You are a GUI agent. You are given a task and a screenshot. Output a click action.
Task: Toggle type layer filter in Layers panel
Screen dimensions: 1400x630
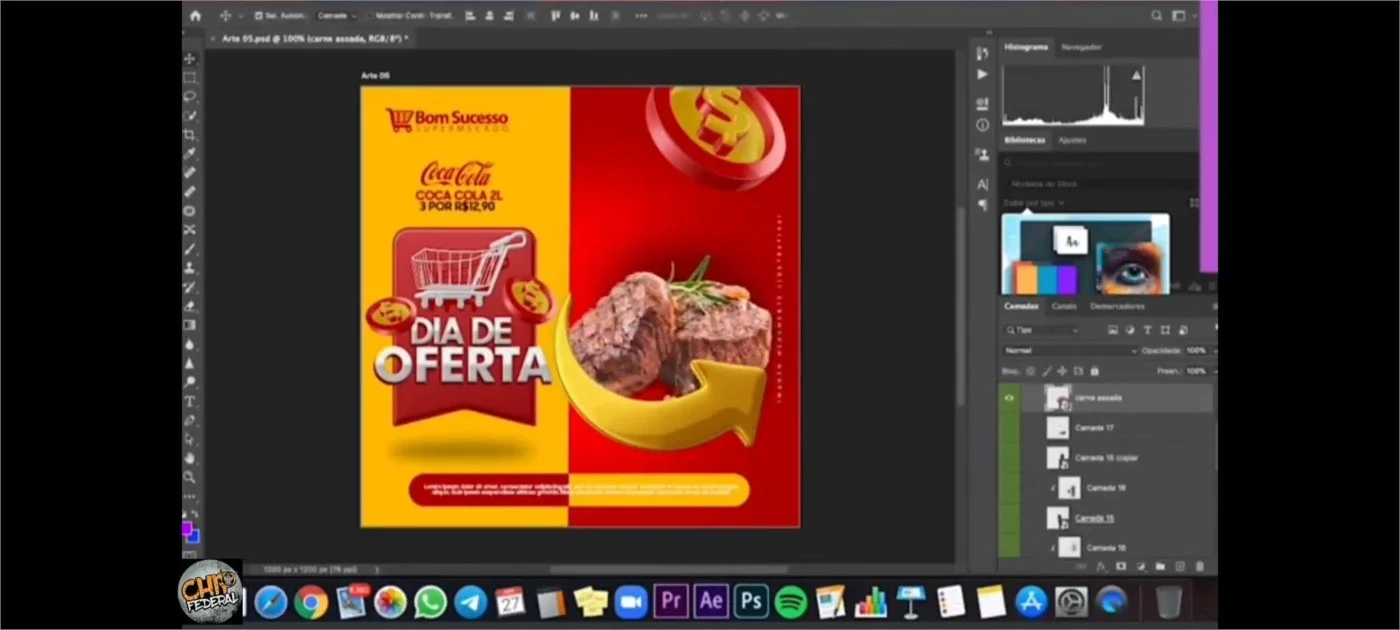tap(1147, 330)
